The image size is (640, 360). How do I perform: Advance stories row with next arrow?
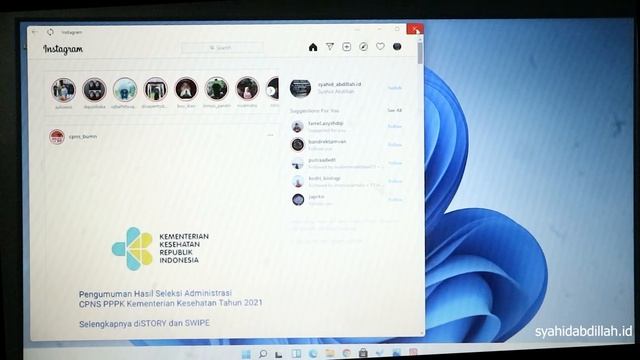pyautogui.click(x=271, y=91)
